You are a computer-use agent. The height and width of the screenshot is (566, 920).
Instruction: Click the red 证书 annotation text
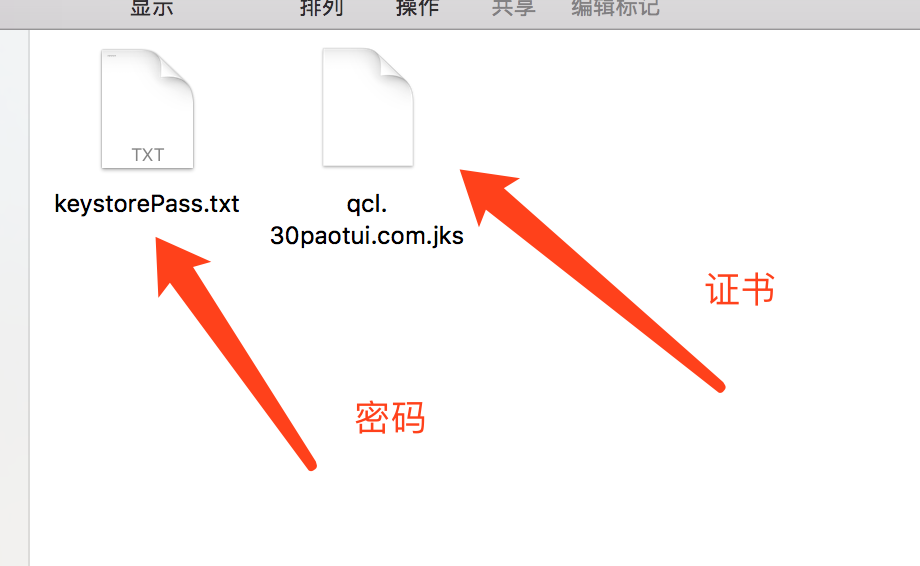[740, 289]
